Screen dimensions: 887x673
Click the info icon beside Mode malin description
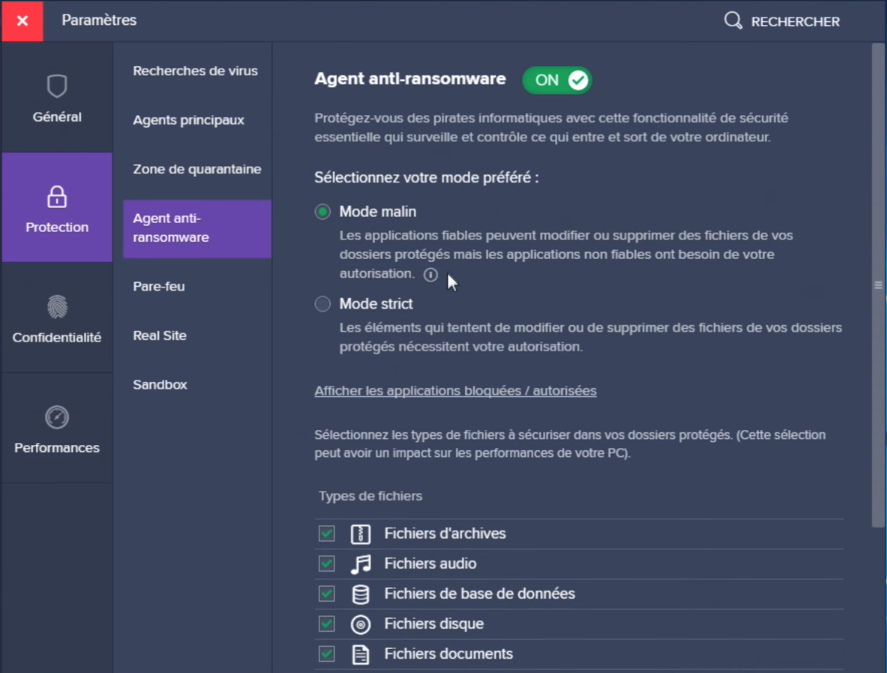click(430, 274)
